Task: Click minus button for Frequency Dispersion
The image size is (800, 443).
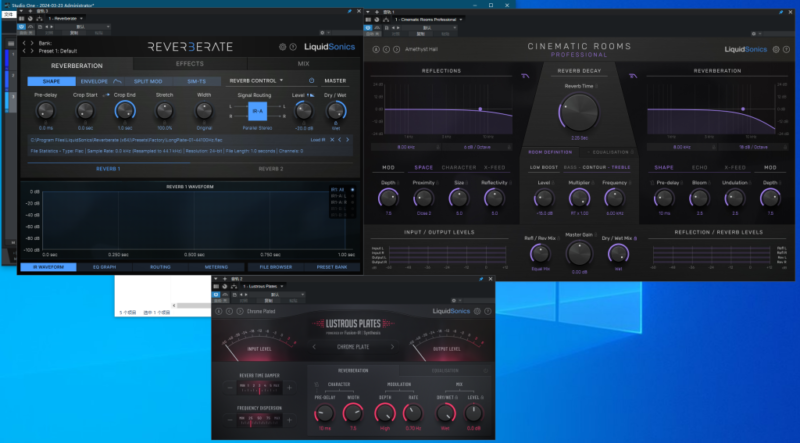Action: coord(231,419)
